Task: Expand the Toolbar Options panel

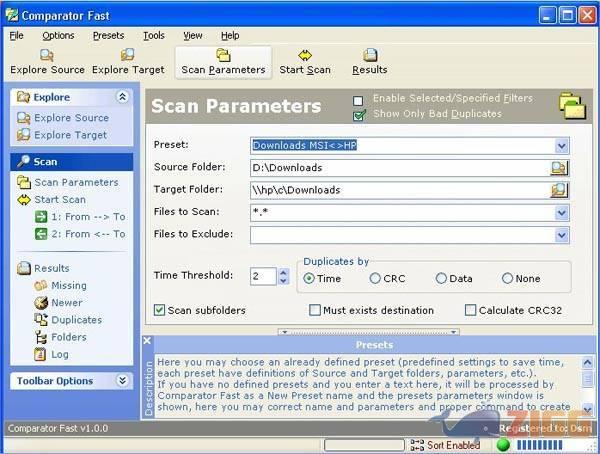Action: tap(122, 381)
